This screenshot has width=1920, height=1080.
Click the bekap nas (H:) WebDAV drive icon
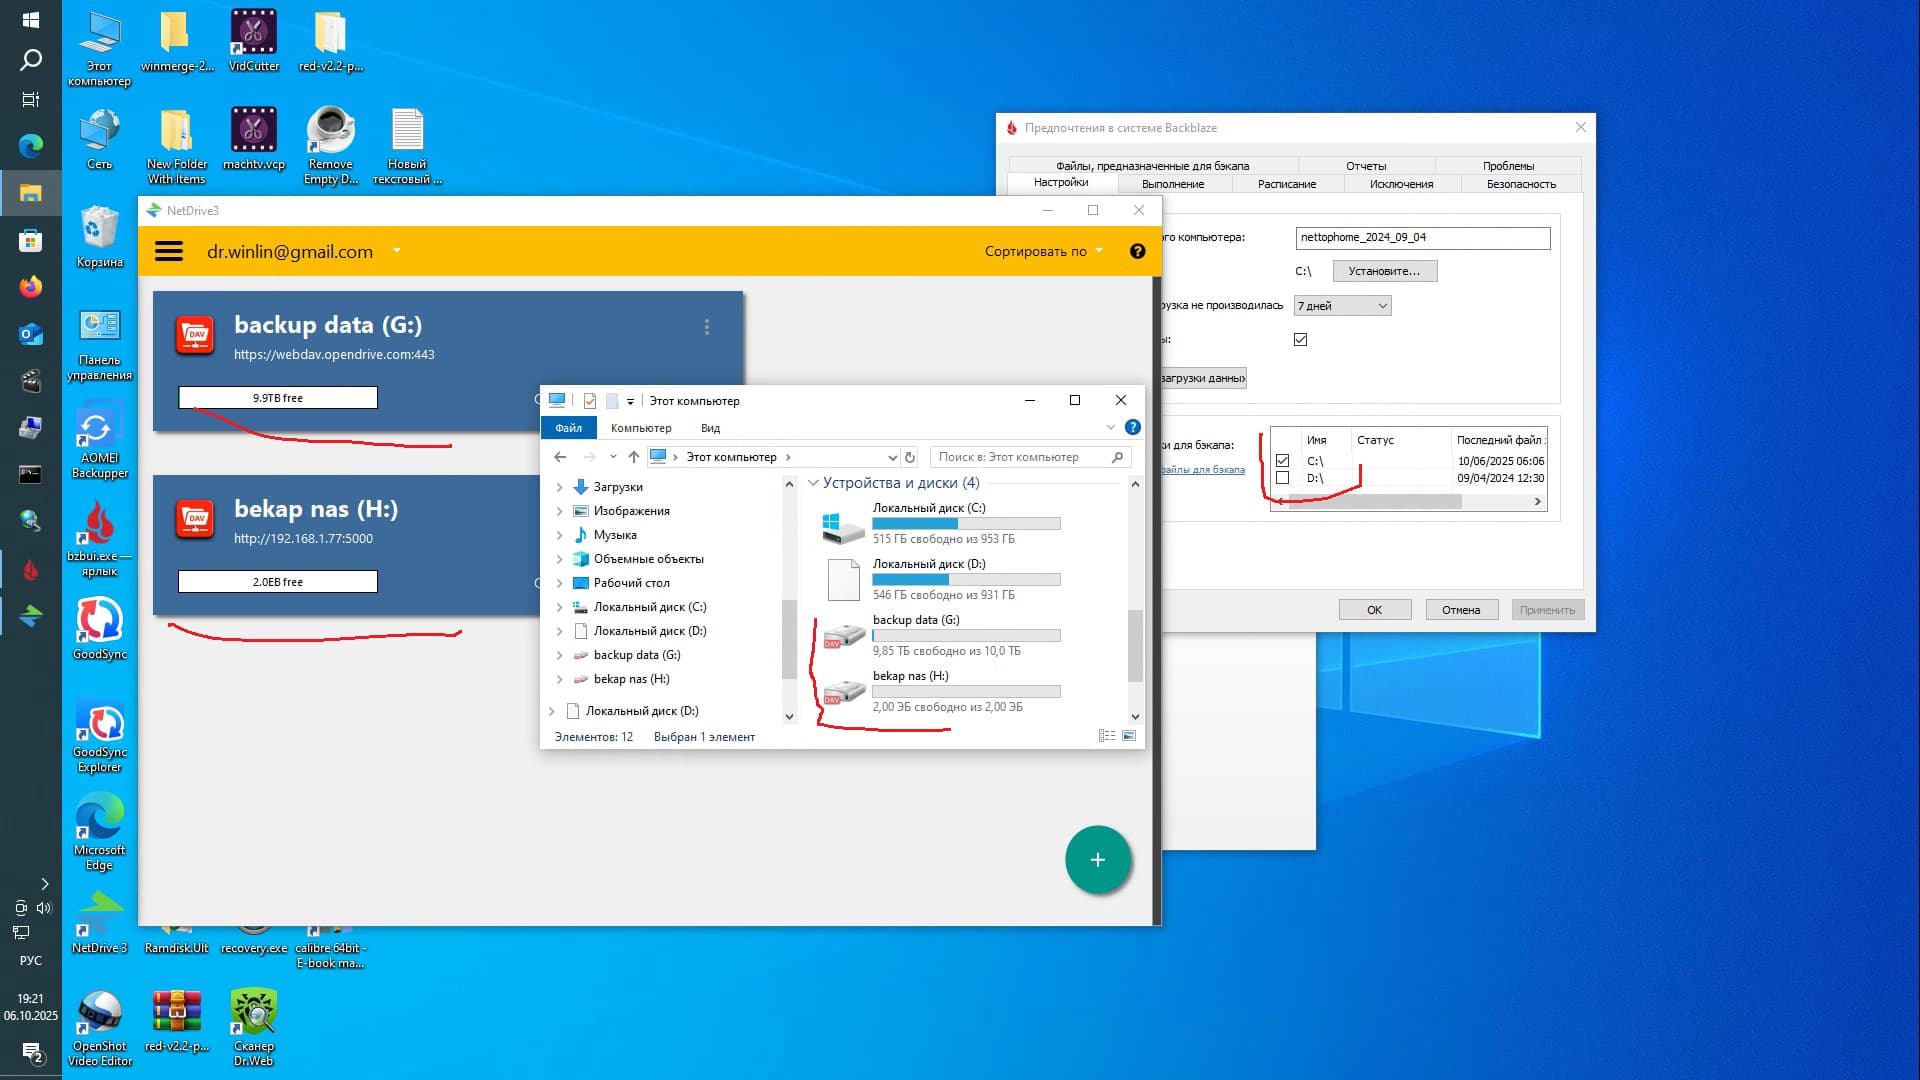(195, 519)
